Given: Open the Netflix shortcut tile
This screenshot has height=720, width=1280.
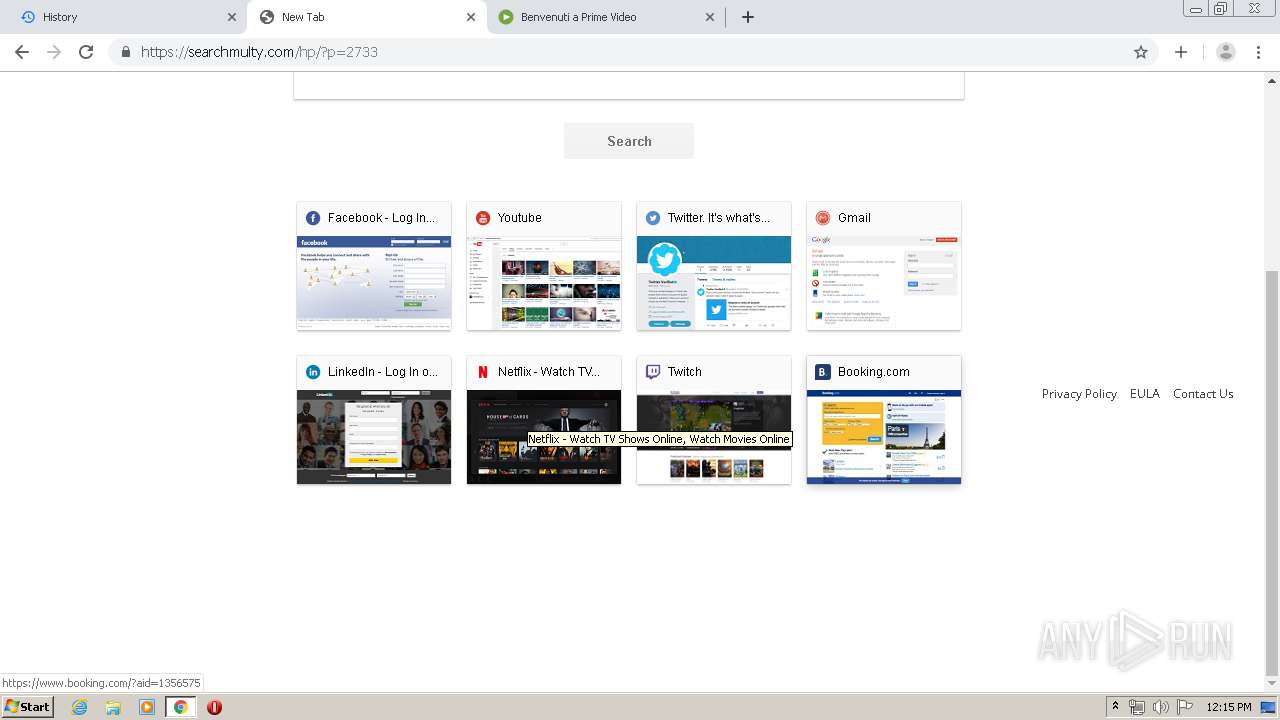Looking at the screenshot, I should pyautogui.click(x=544, y=420).
